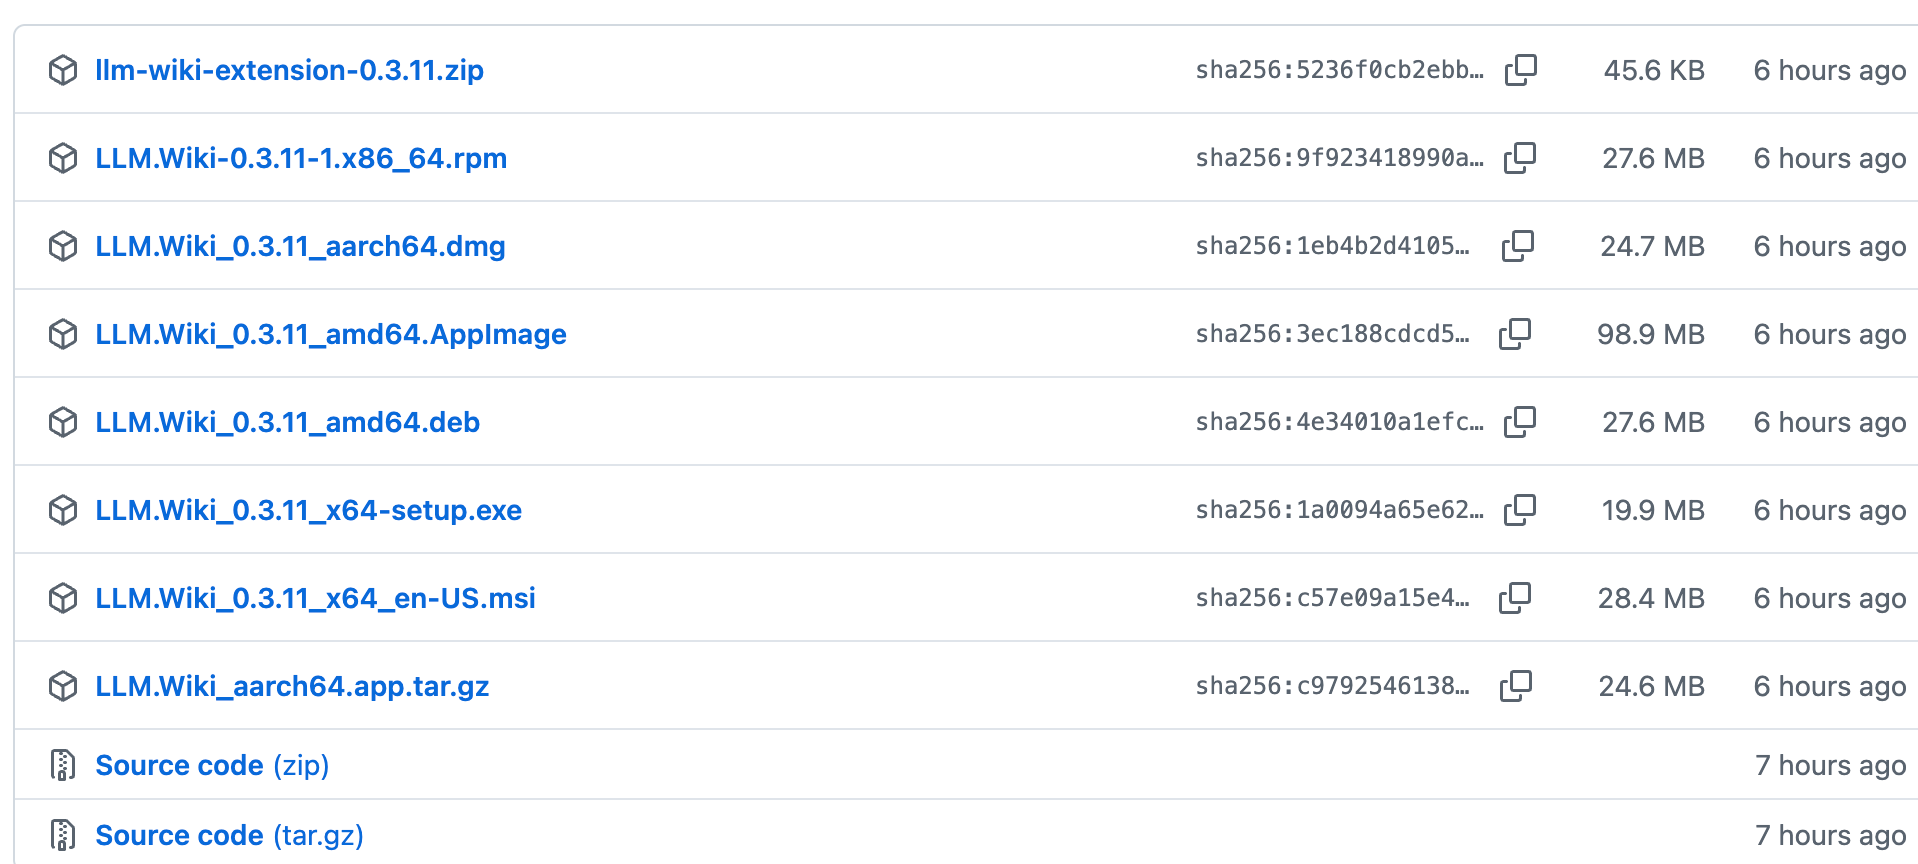Copy SHA256 hash for the x64-setup.exe file
The image size is (1918, 864).
pyautogui.click(x=1520, y=510)
